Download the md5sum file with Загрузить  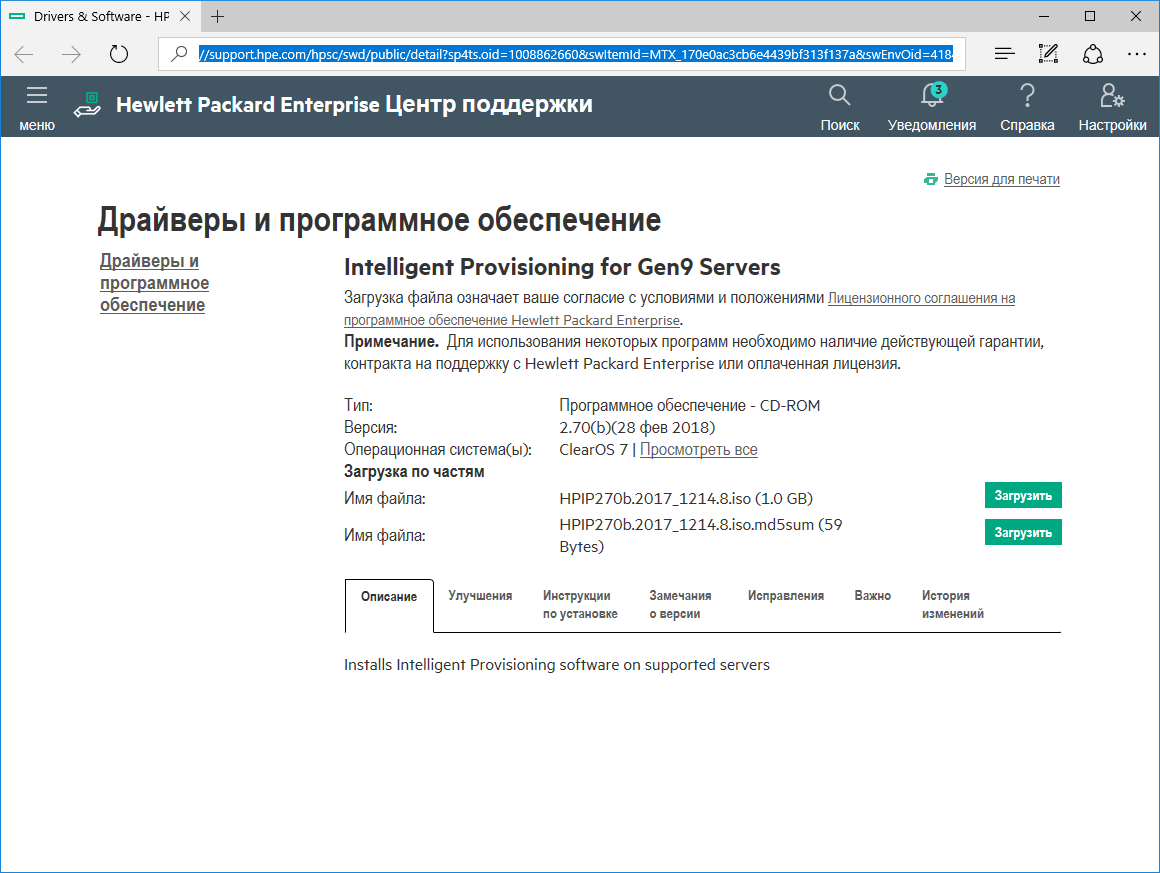1023,532
